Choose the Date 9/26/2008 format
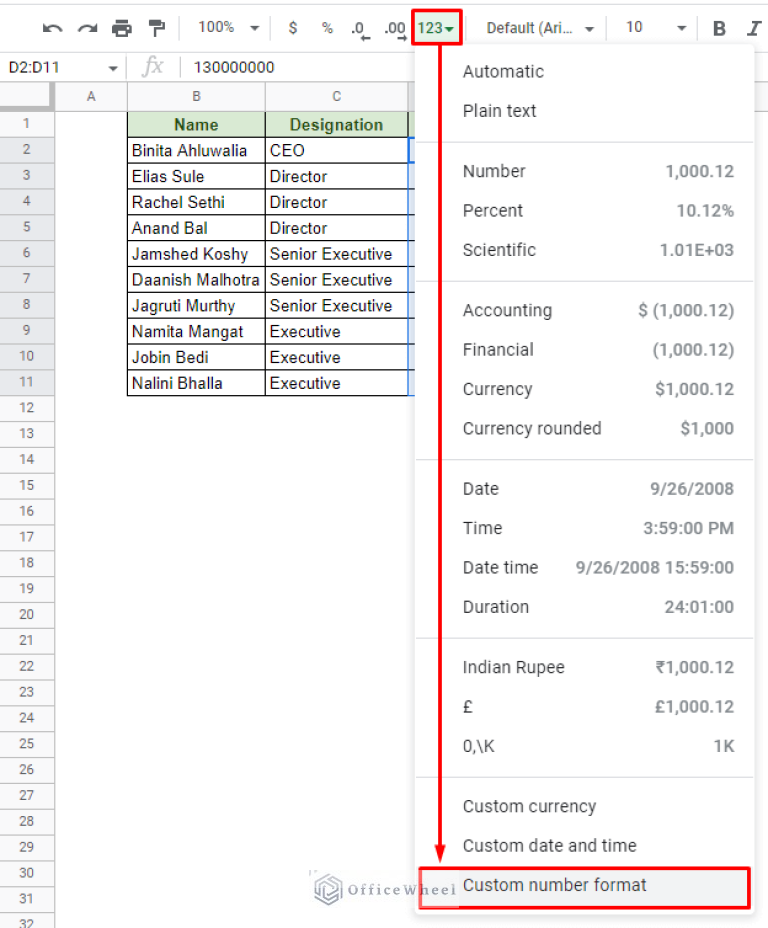 [585, 489]
